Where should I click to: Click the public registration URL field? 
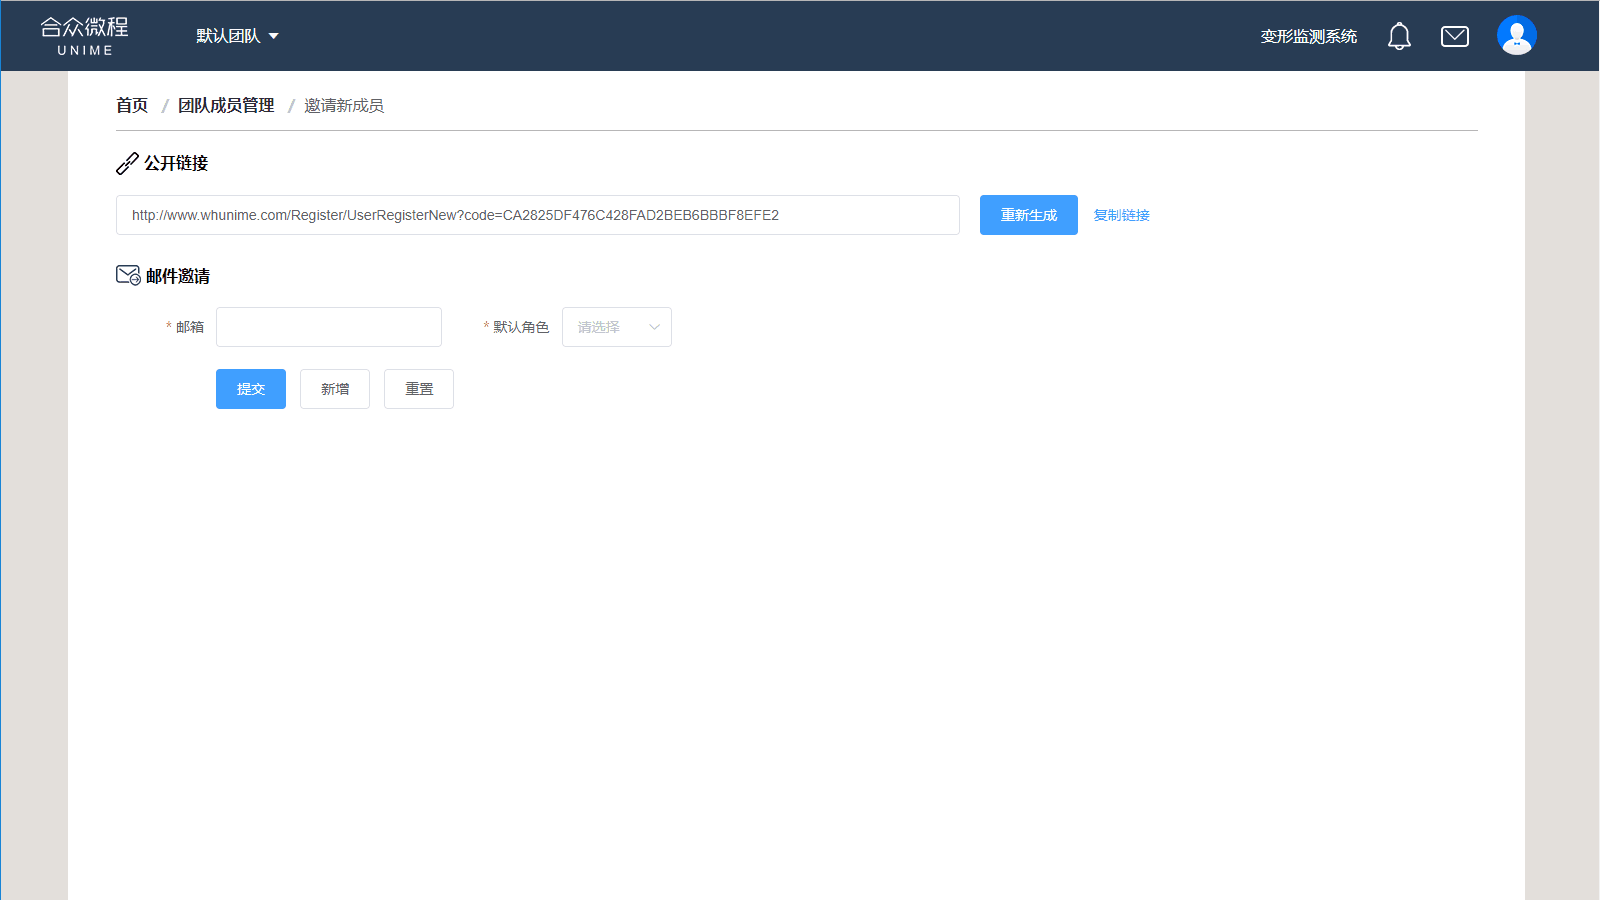point(537,215)
